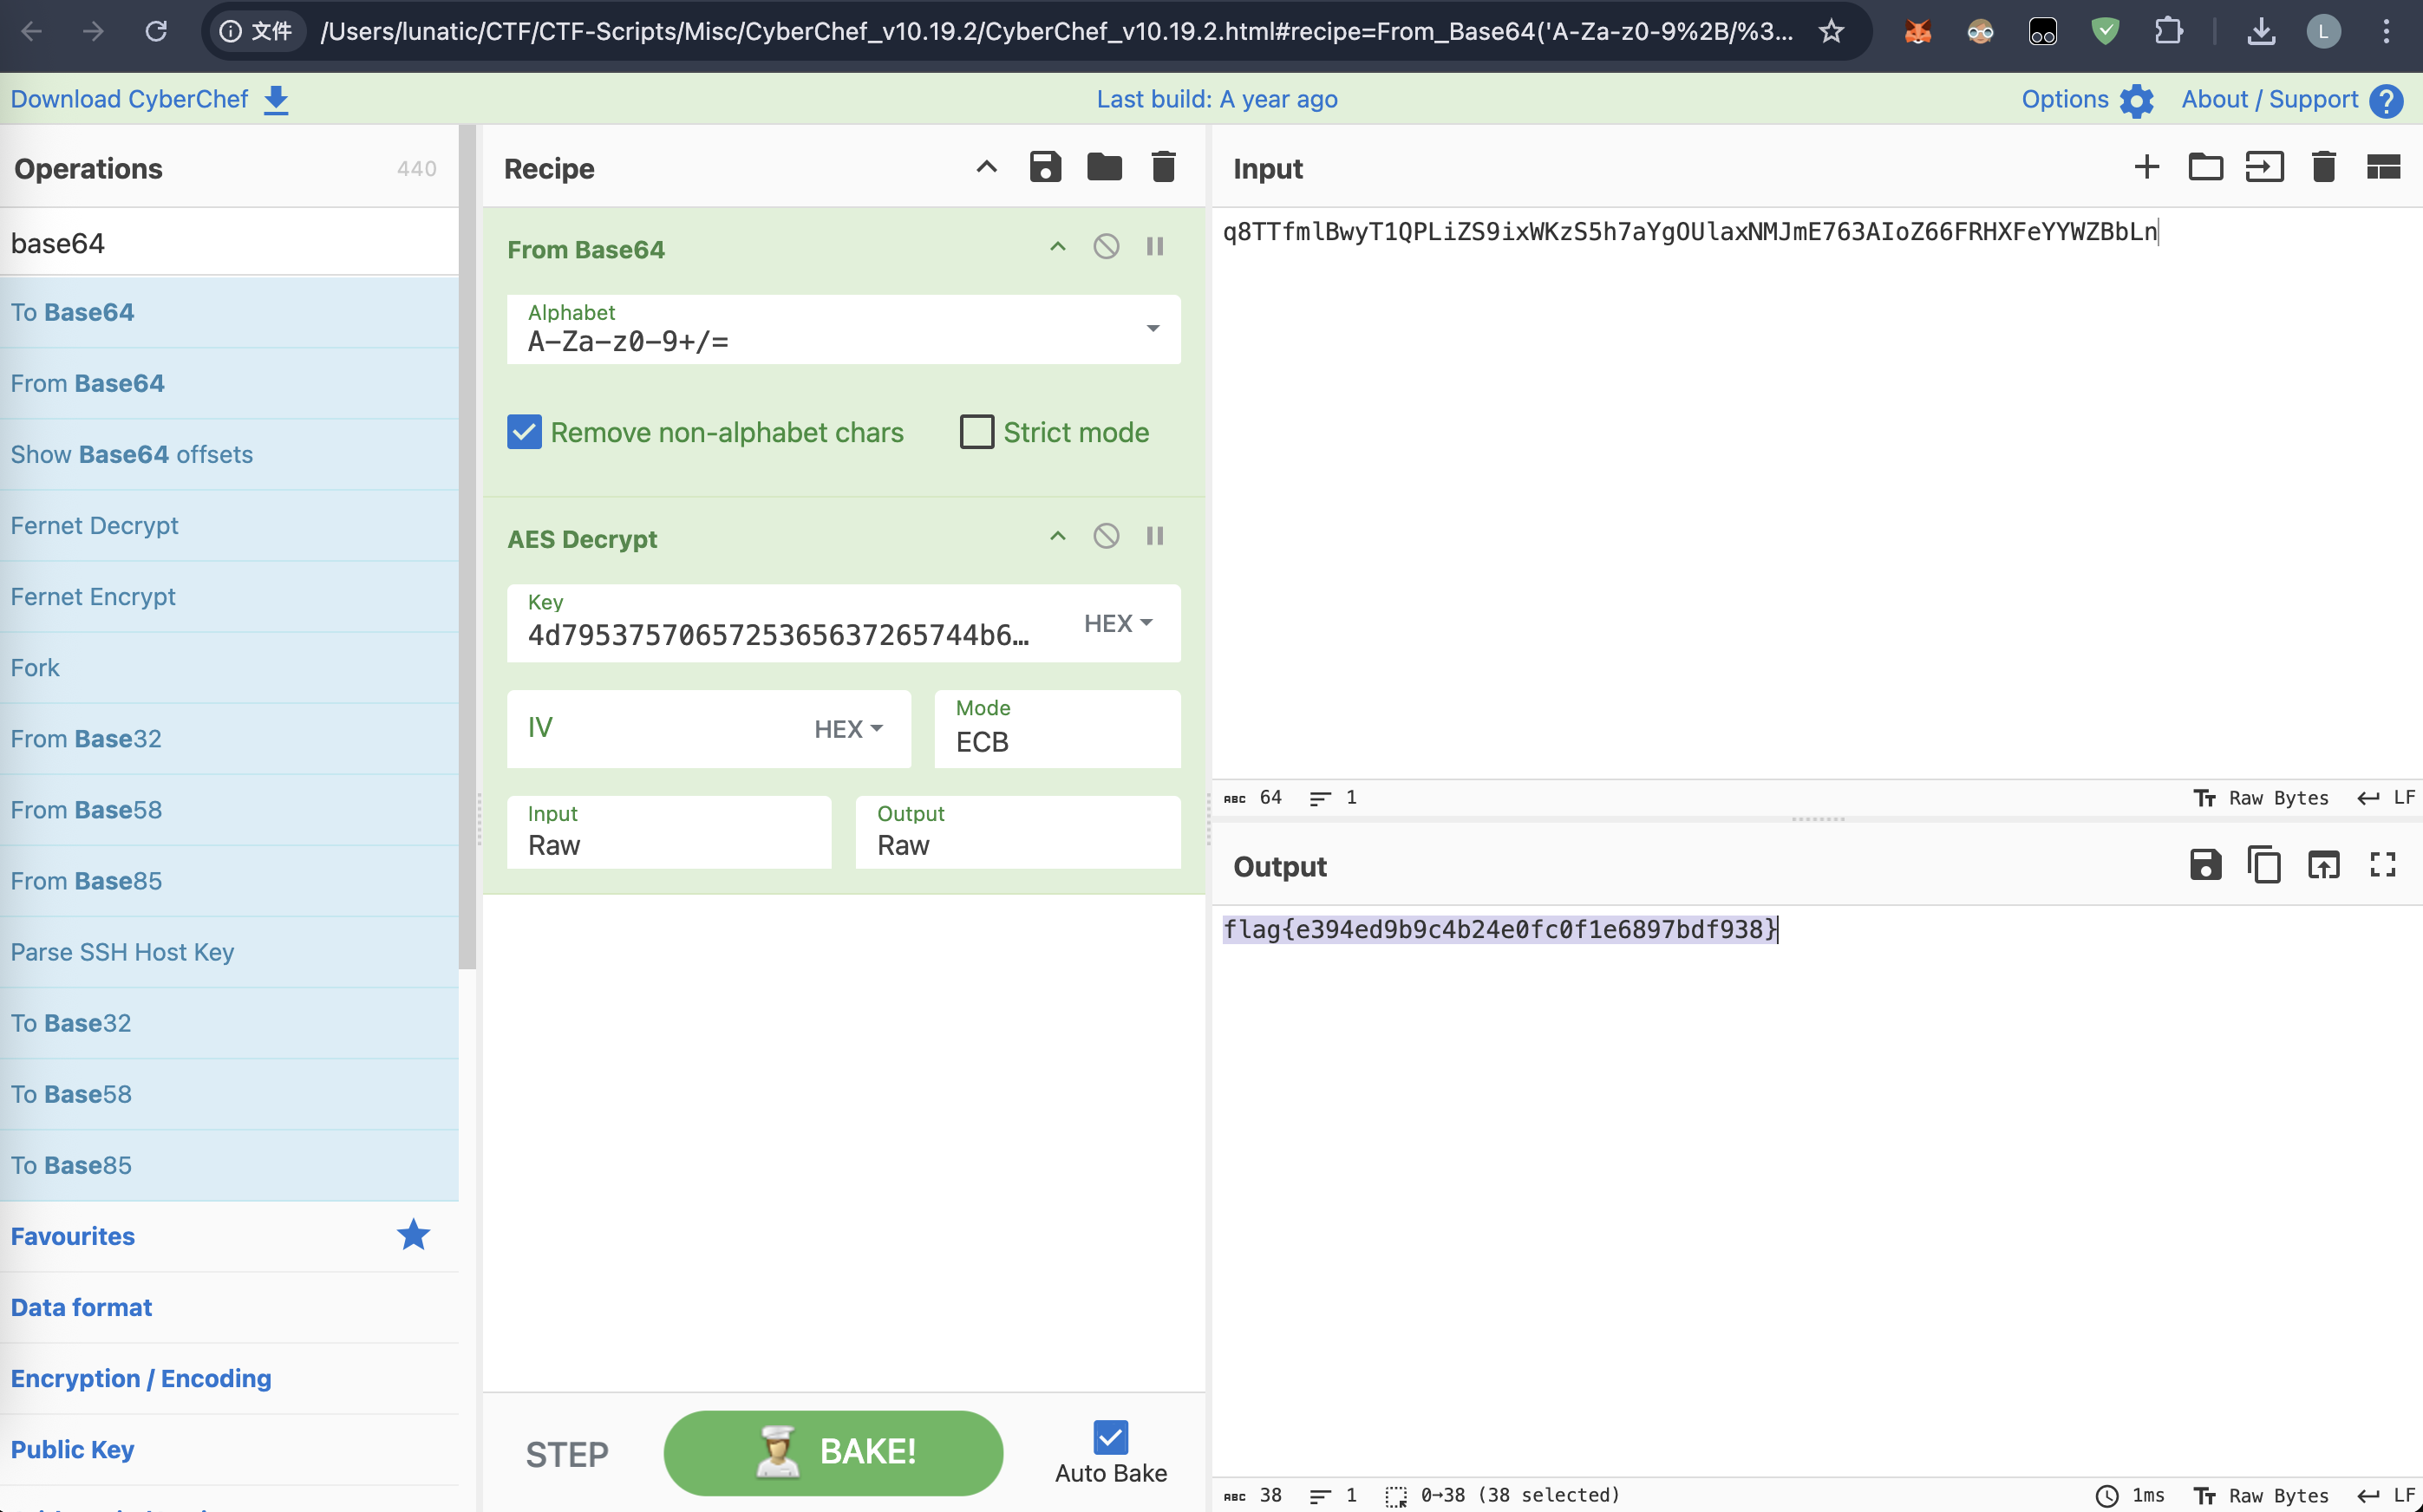Disable the From Base64 operation
The height and width of the screenshot is (1512, 2423).
pyautogui.click(x=1106, y=247)
